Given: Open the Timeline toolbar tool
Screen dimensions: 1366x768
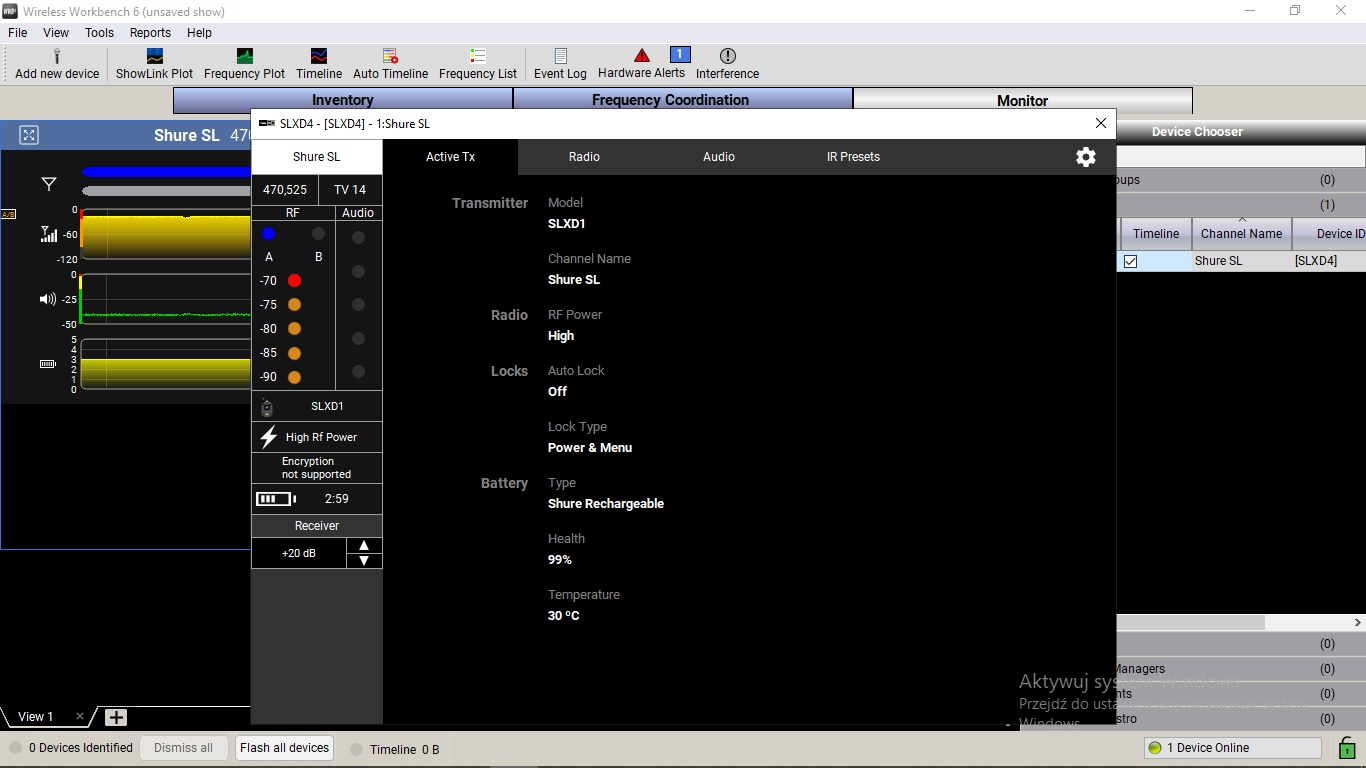Looking at the screenshot, I should point(319,64).
